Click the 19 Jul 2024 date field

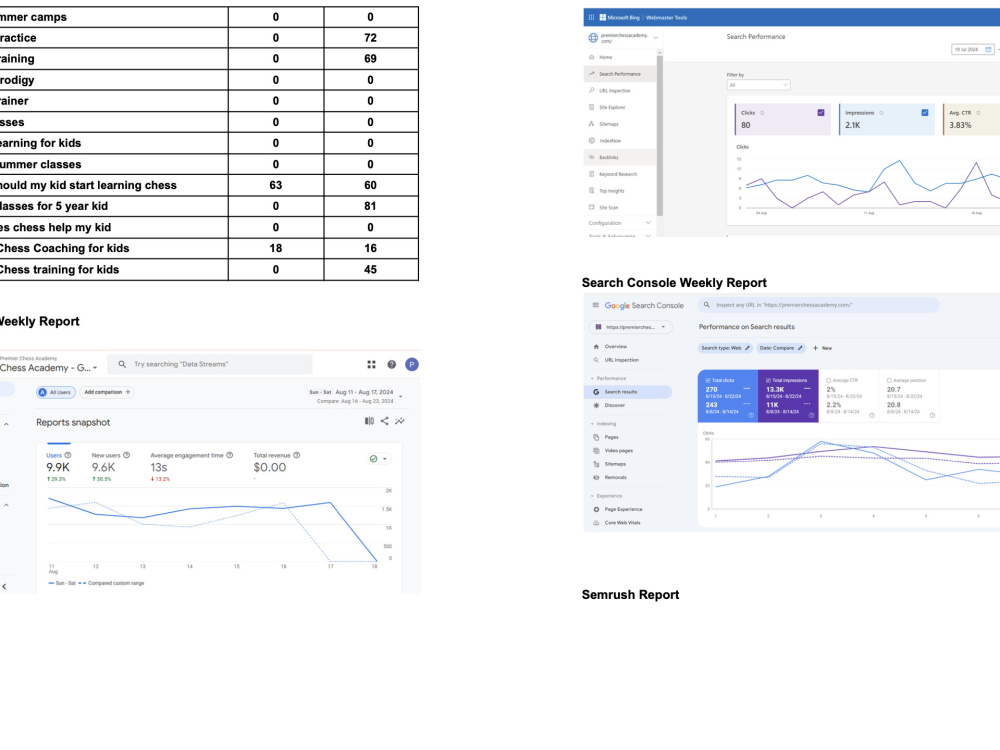973,49
